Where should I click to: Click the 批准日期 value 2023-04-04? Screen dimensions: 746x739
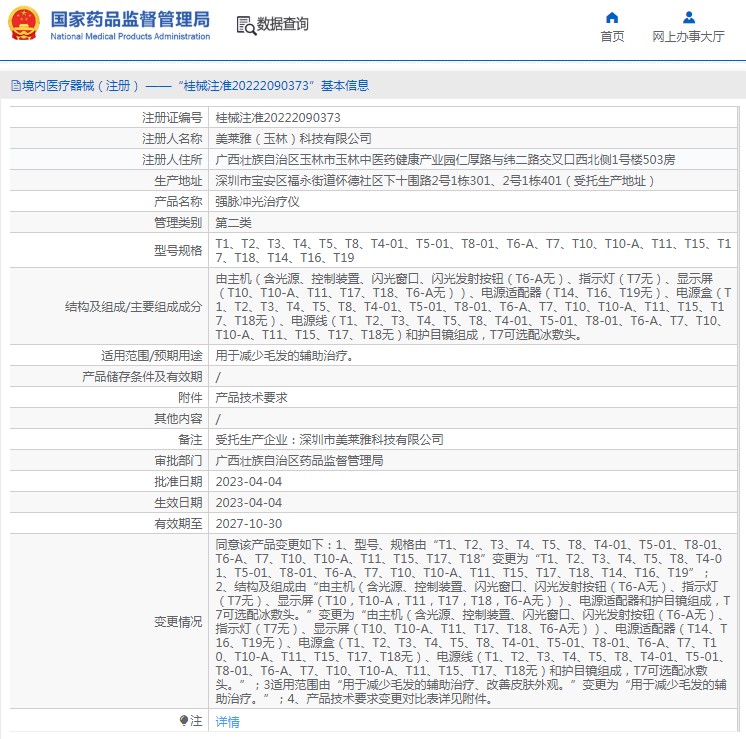(249, 482)
